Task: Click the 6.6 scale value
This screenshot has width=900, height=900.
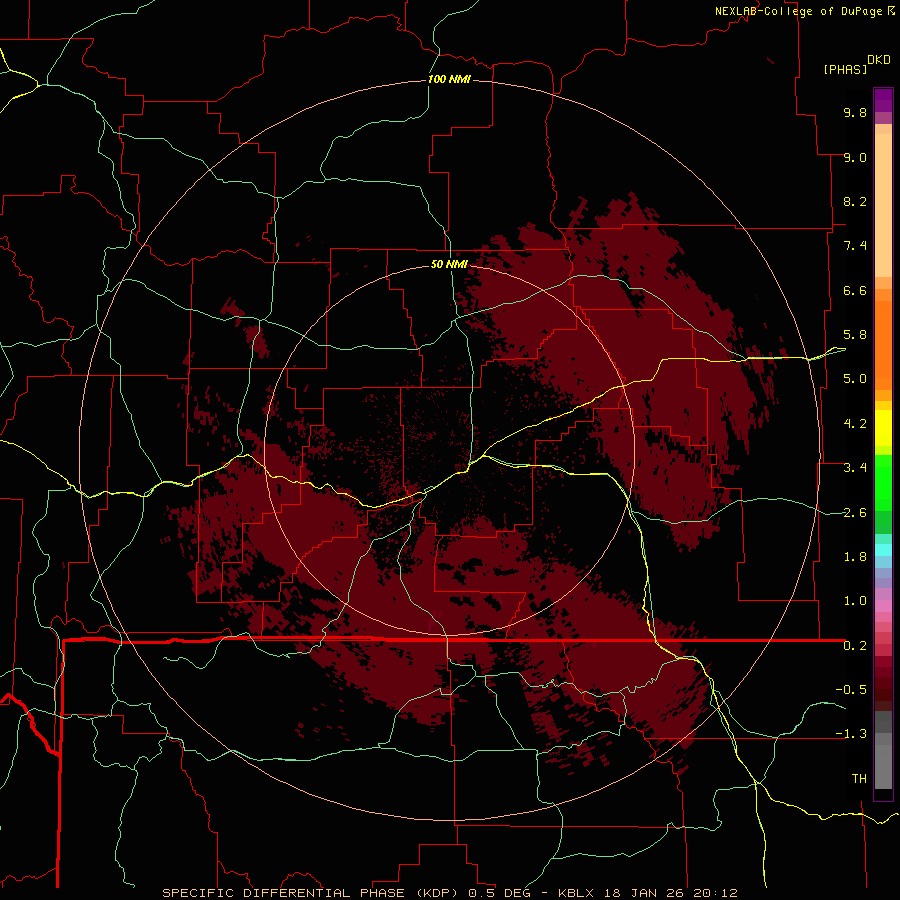Action: (x=855, y=290)
